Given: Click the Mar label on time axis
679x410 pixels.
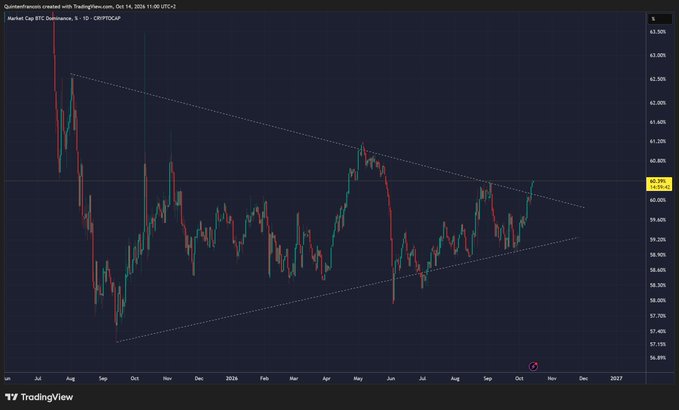Looking at the screenshot, I should [x=294, y=378].
